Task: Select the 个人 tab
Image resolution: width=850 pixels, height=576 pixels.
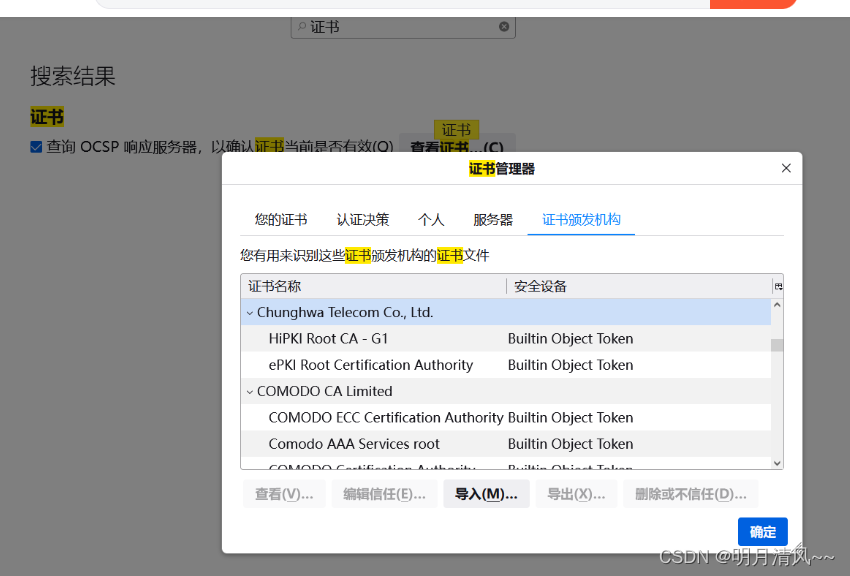Action: click(431, 220)
